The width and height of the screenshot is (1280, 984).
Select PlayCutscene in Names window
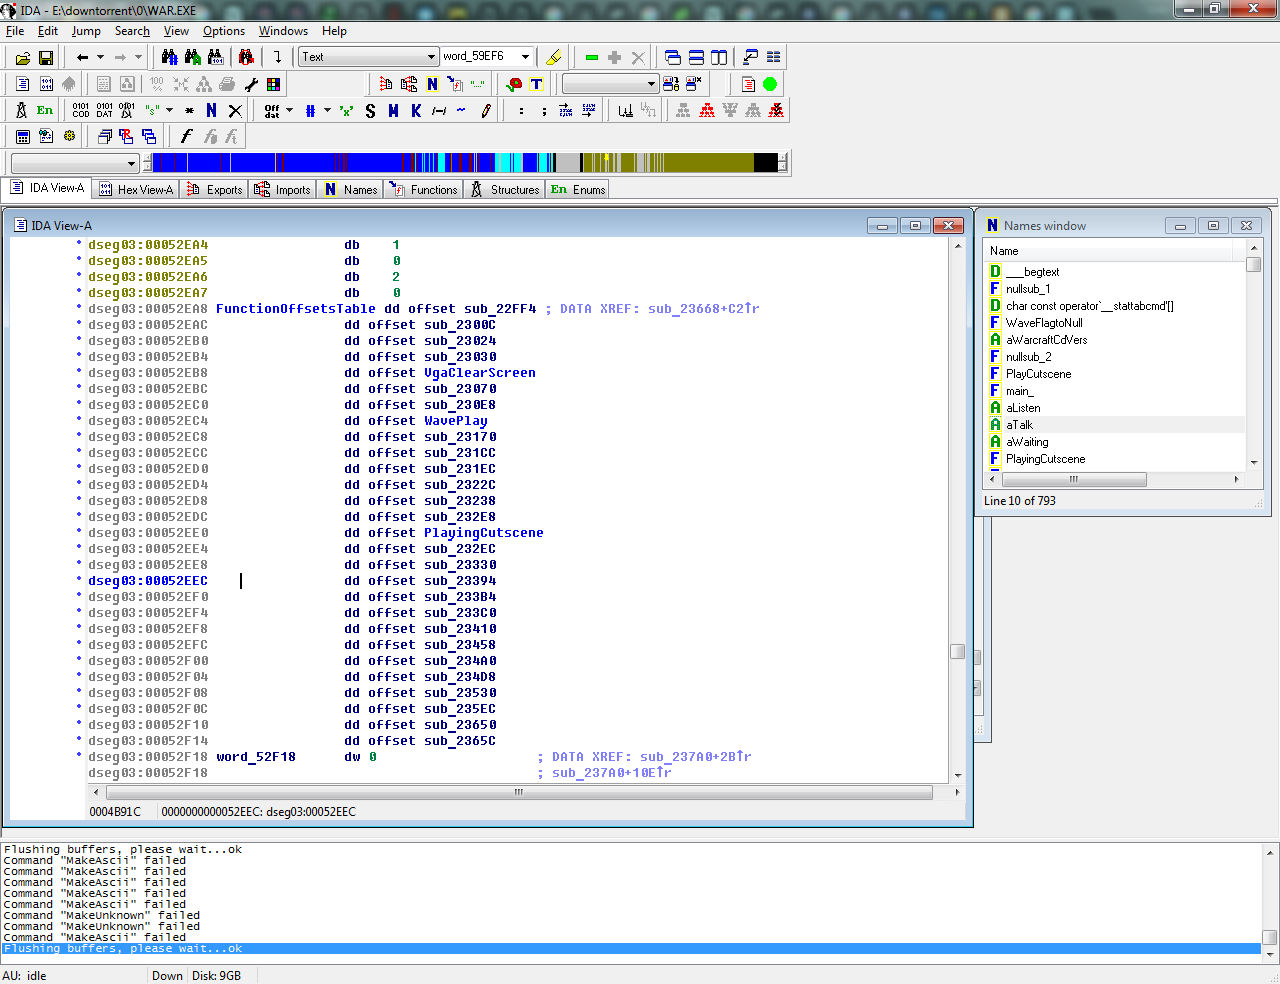[1038, 374]
